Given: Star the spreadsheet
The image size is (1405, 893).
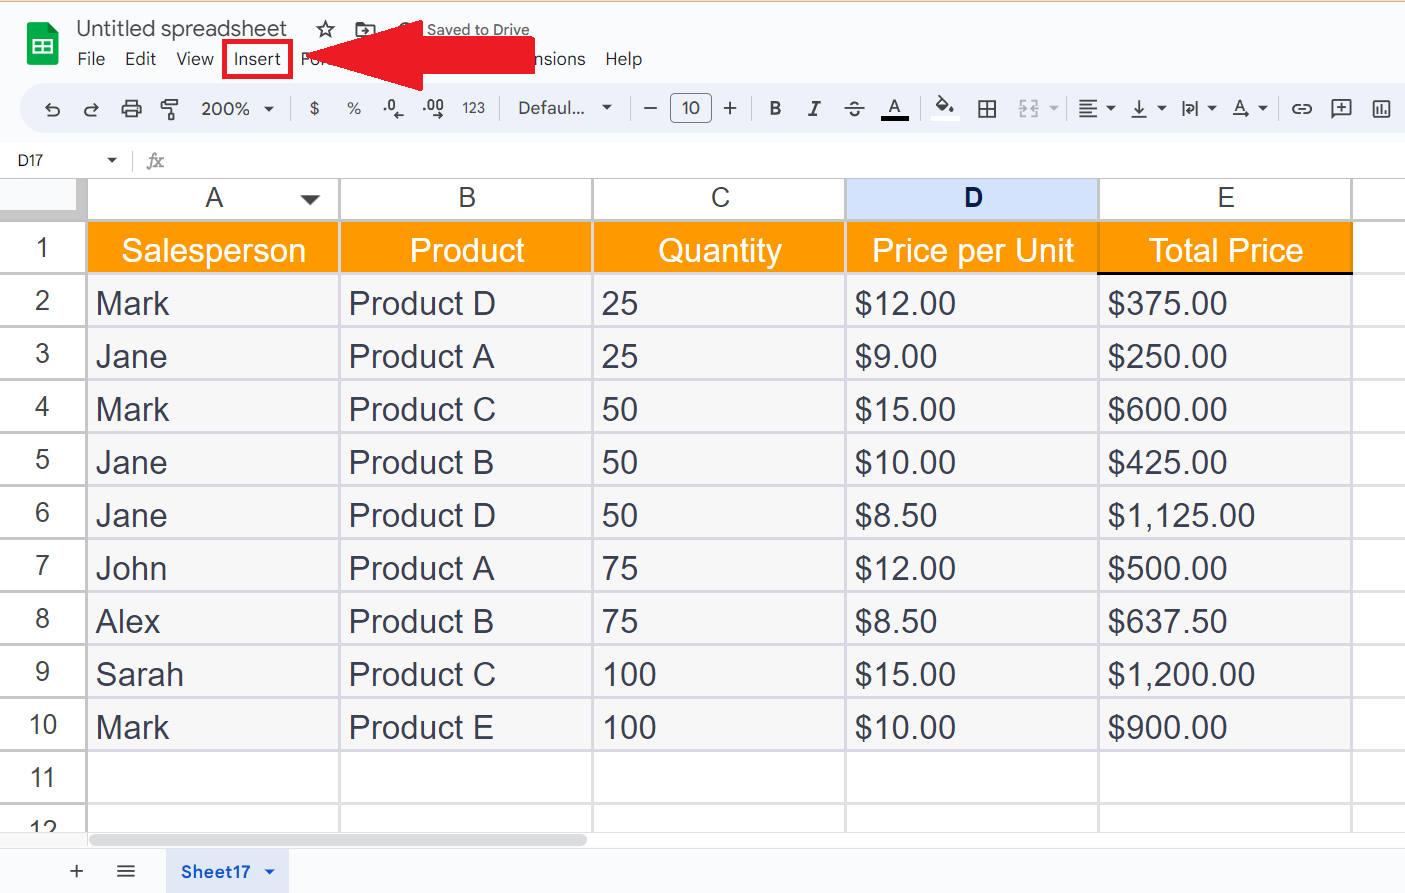Looking at the screenshot, I should click(325, 29).
